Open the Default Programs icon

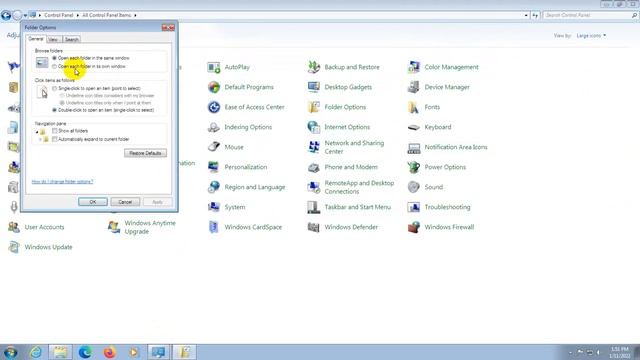click(214, 87)
